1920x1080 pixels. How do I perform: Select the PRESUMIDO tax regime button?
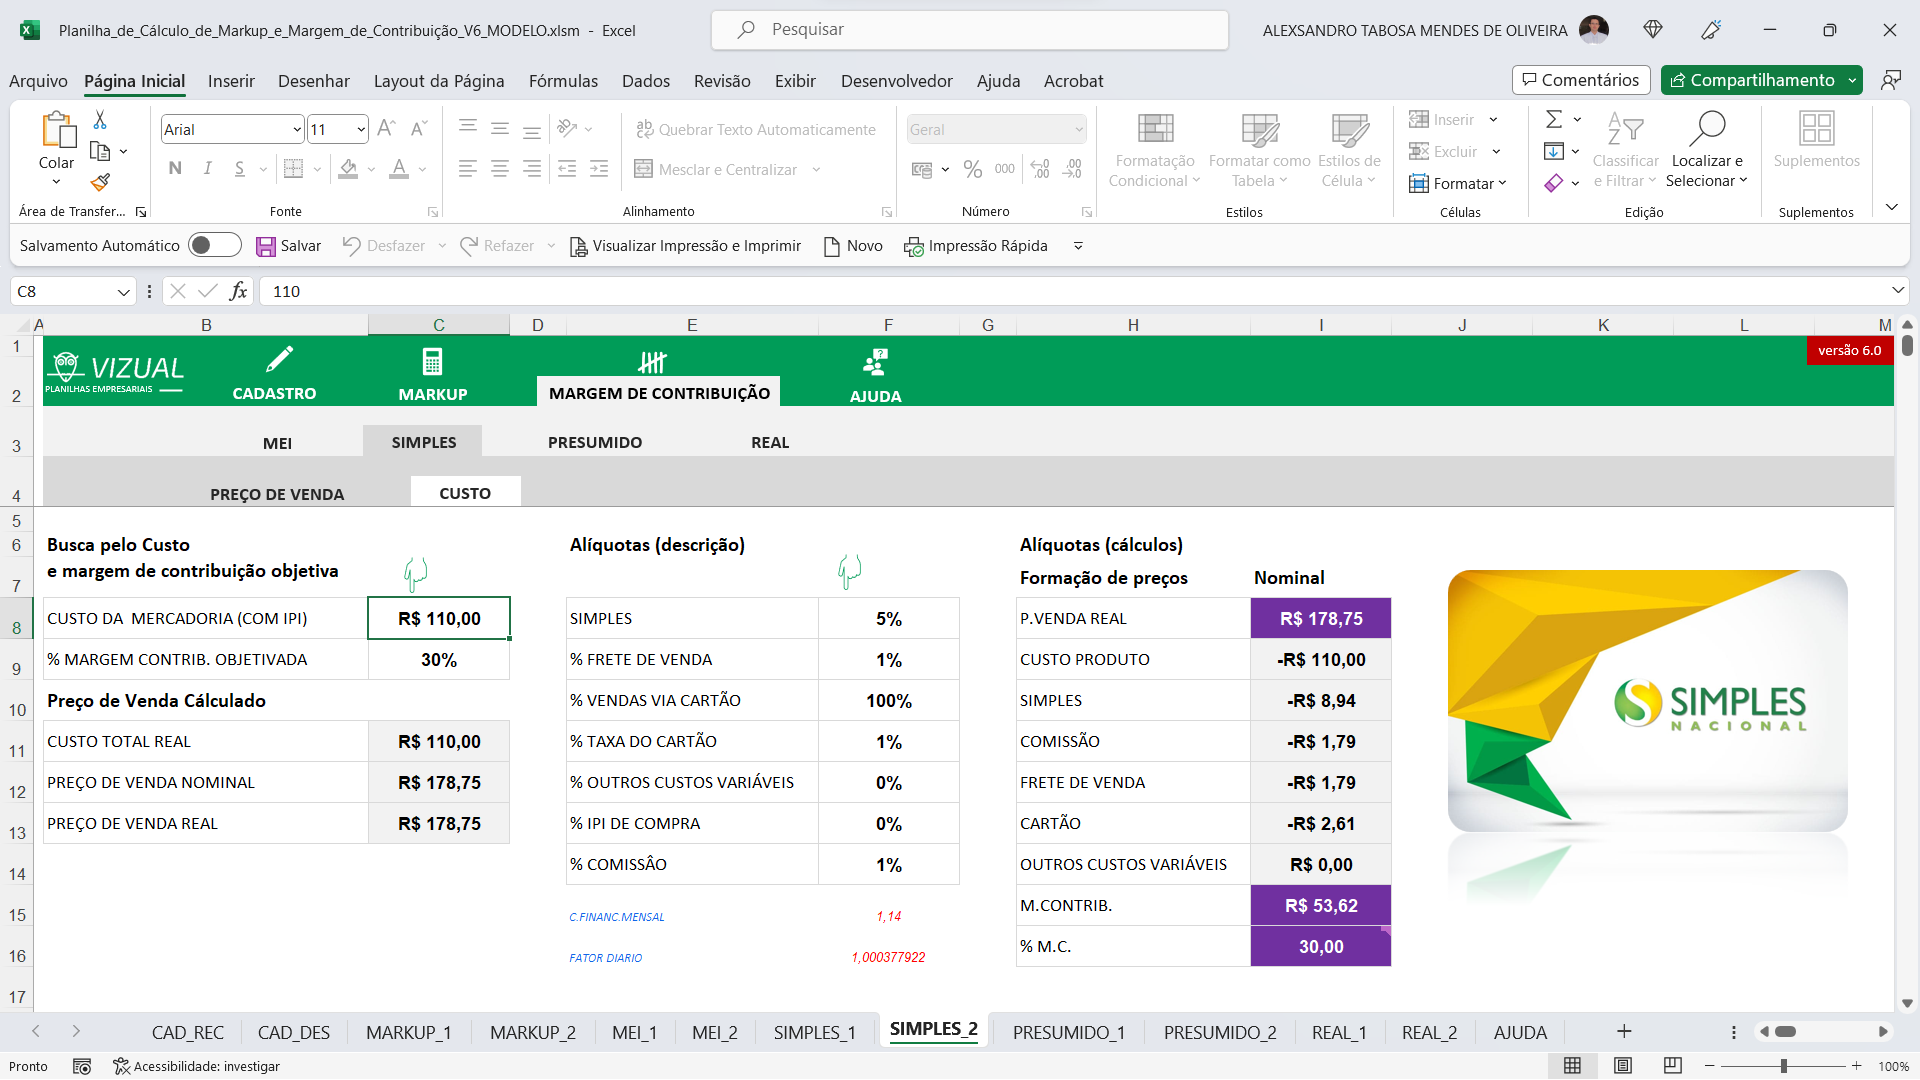tap(595, 442)
